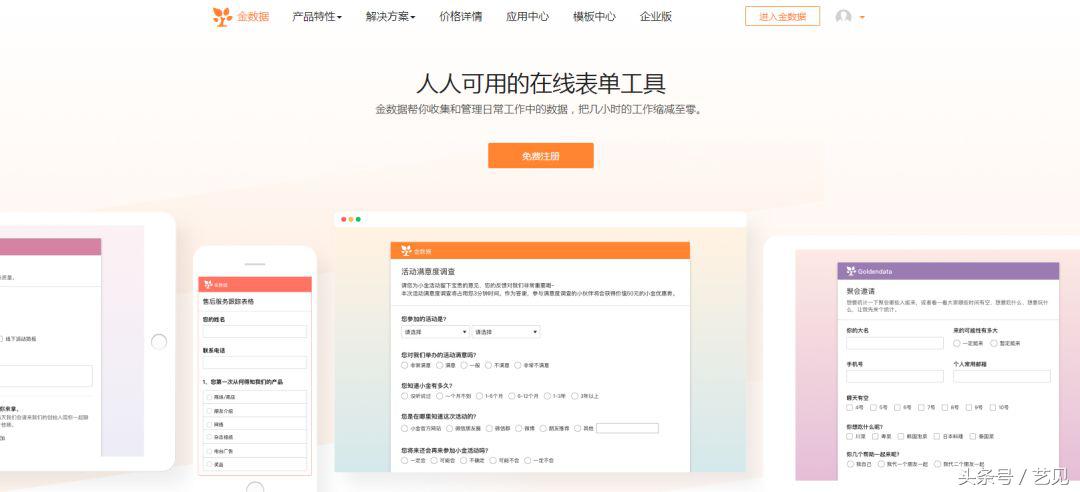Open 模板中心 page
This screenshot has width=1080, height=492.
click(594, 17)
